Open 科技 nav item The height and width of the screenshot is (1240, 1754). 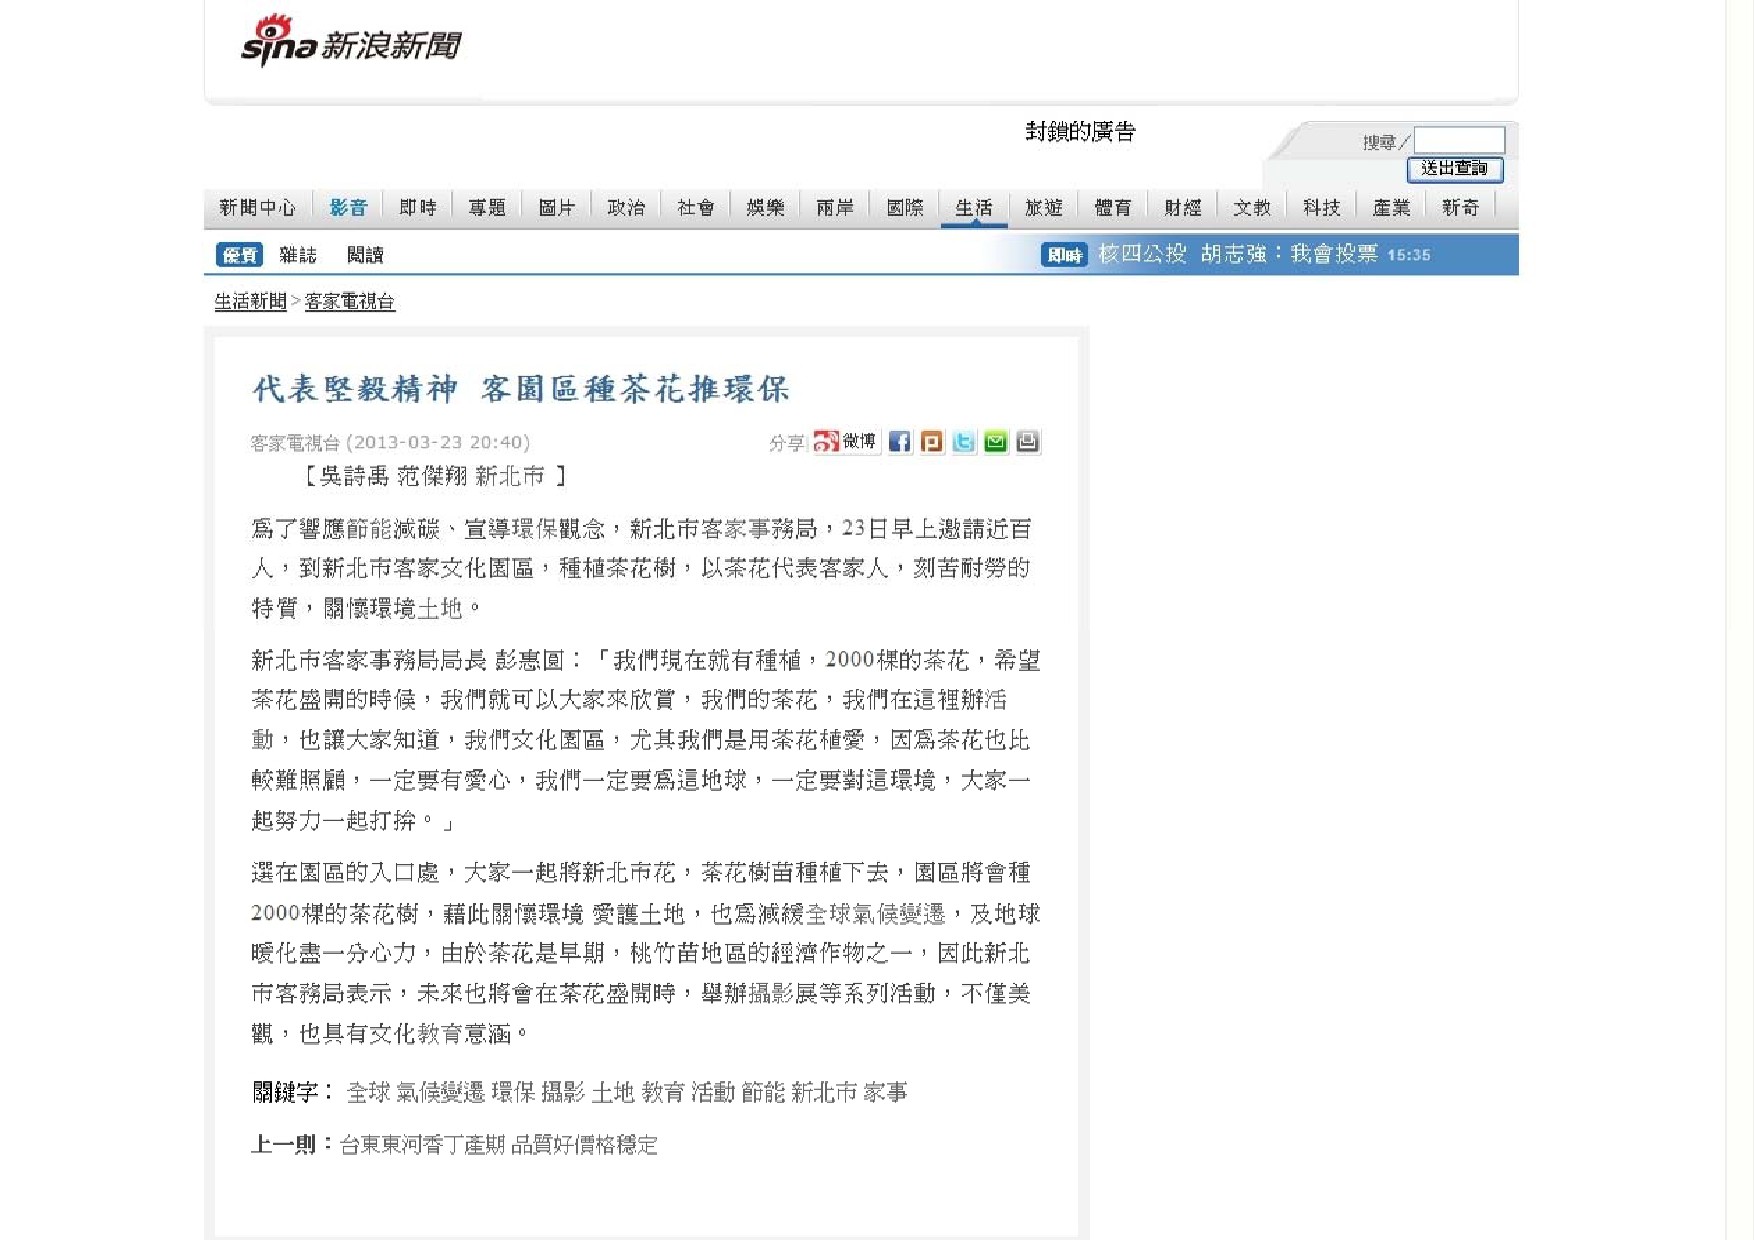pyautogui.click(x=1322, y=207)
